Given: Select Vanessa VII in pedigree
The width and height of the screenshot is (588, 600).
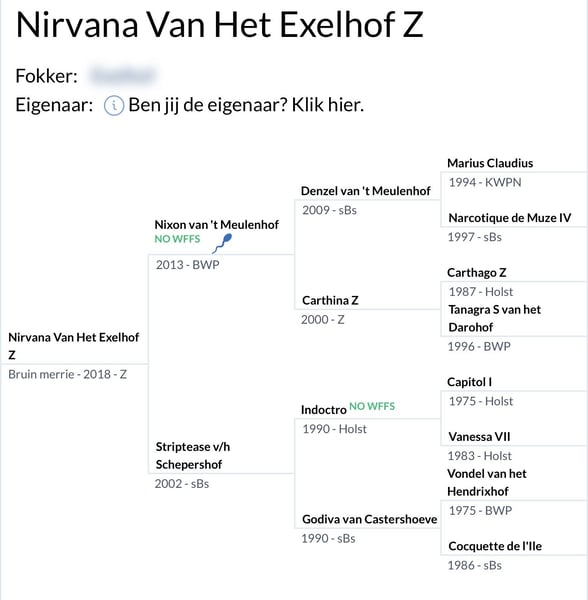Looking at the screenshot, I should click(479, 437).
